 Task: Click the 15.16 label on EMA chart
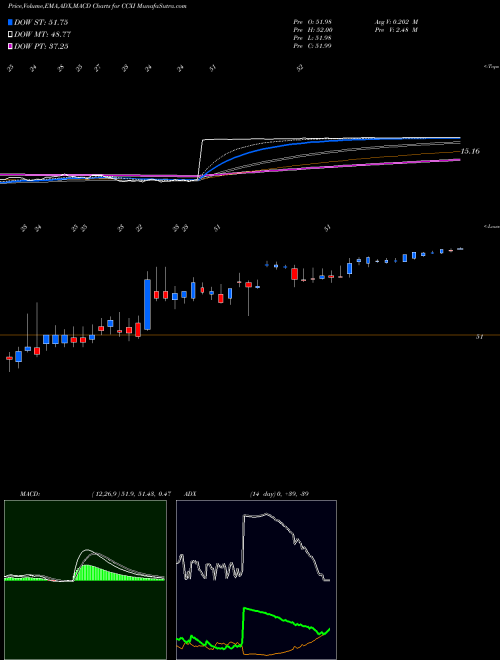coord(470,151)
